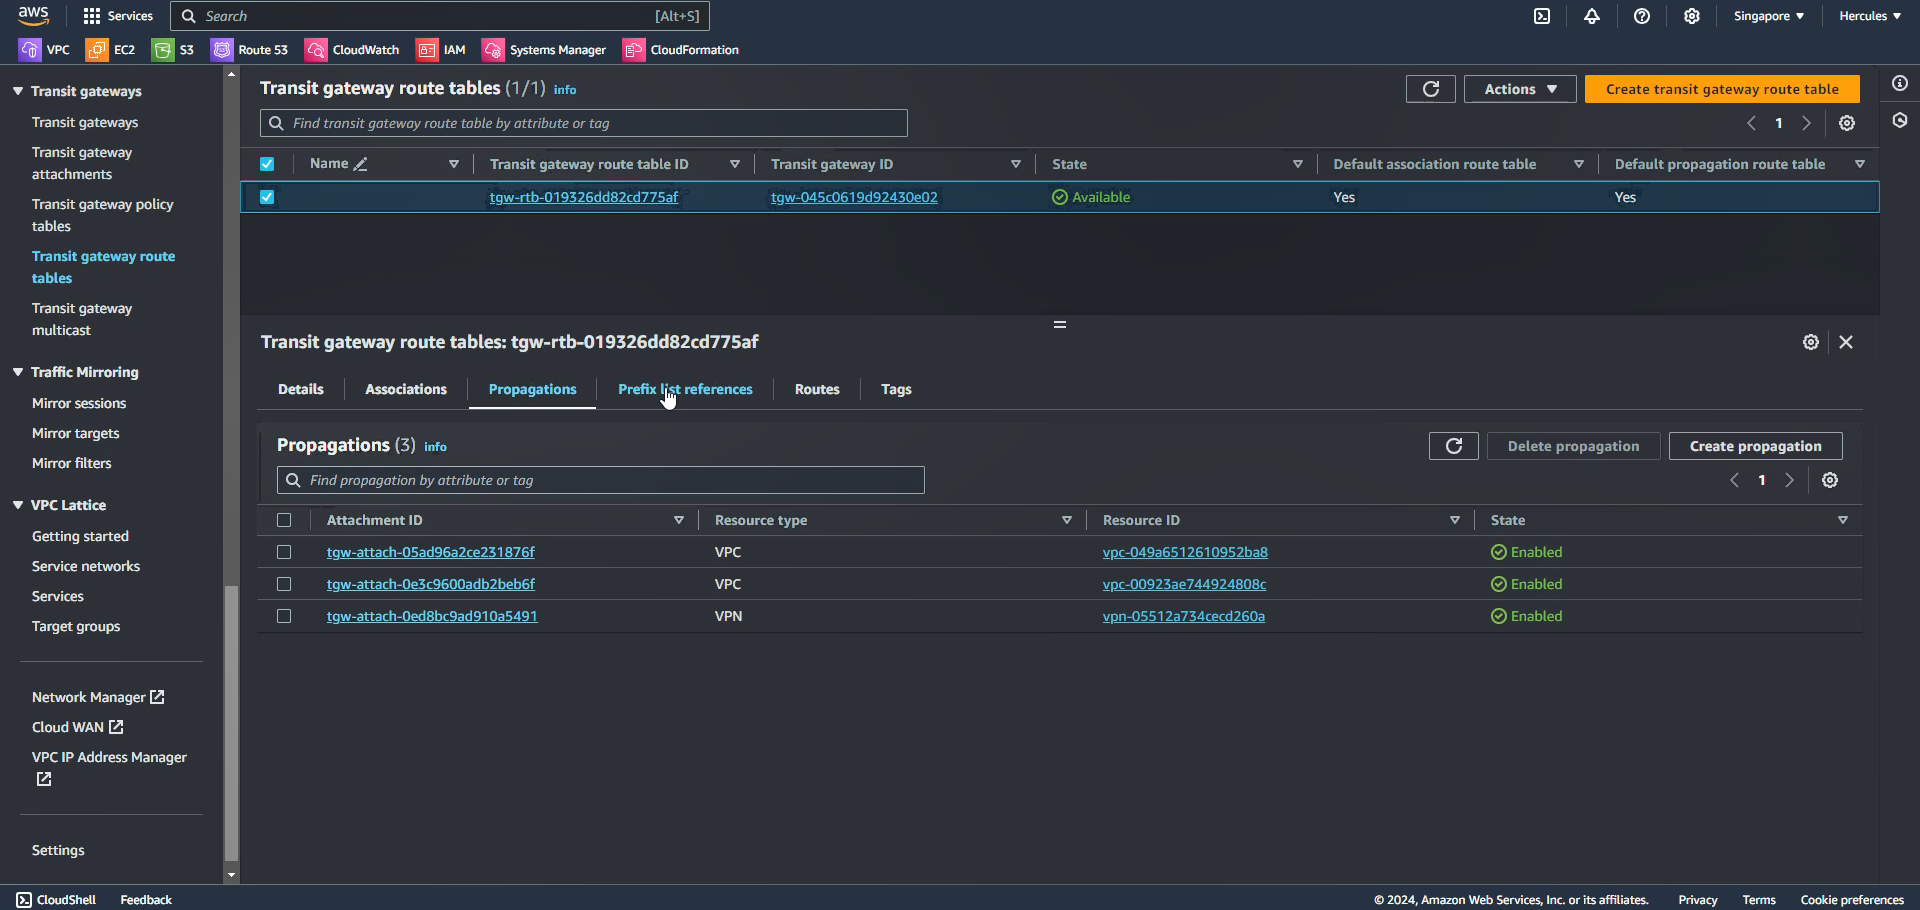Select the tgw-attach-05ad96a2ce231876f propagation checkbox
Screen dimensions: 1920x910
284,552
